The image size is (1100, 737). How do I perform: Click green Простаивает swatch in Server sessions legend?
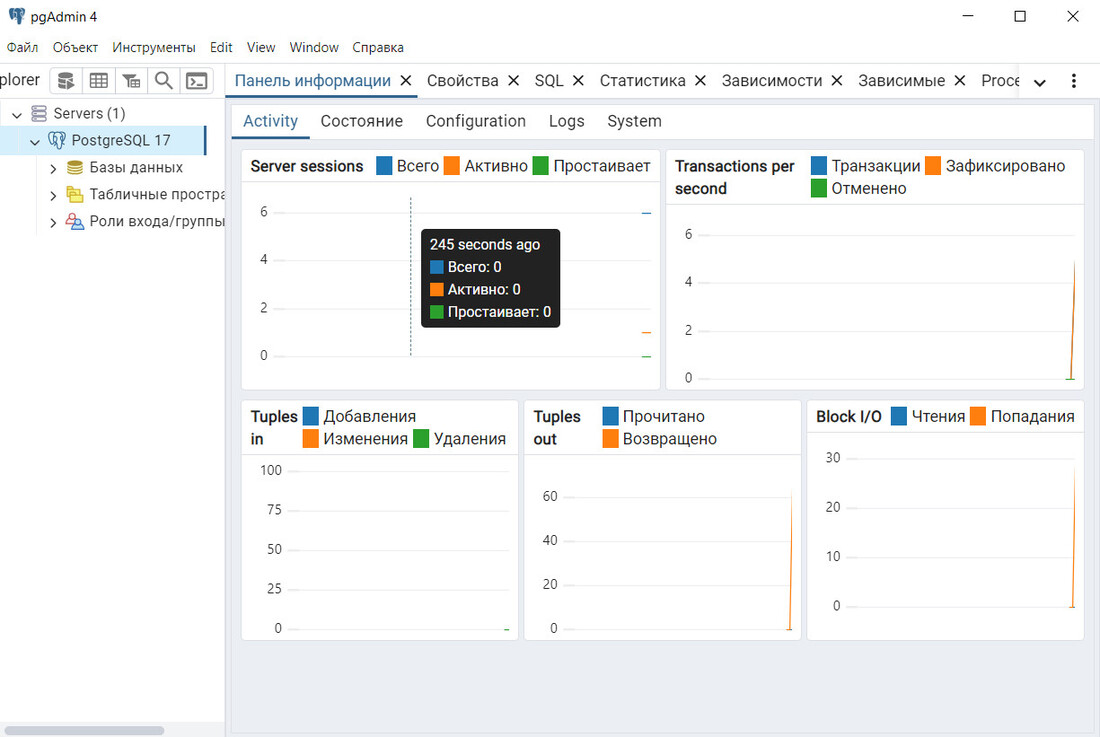pos(540,165)
